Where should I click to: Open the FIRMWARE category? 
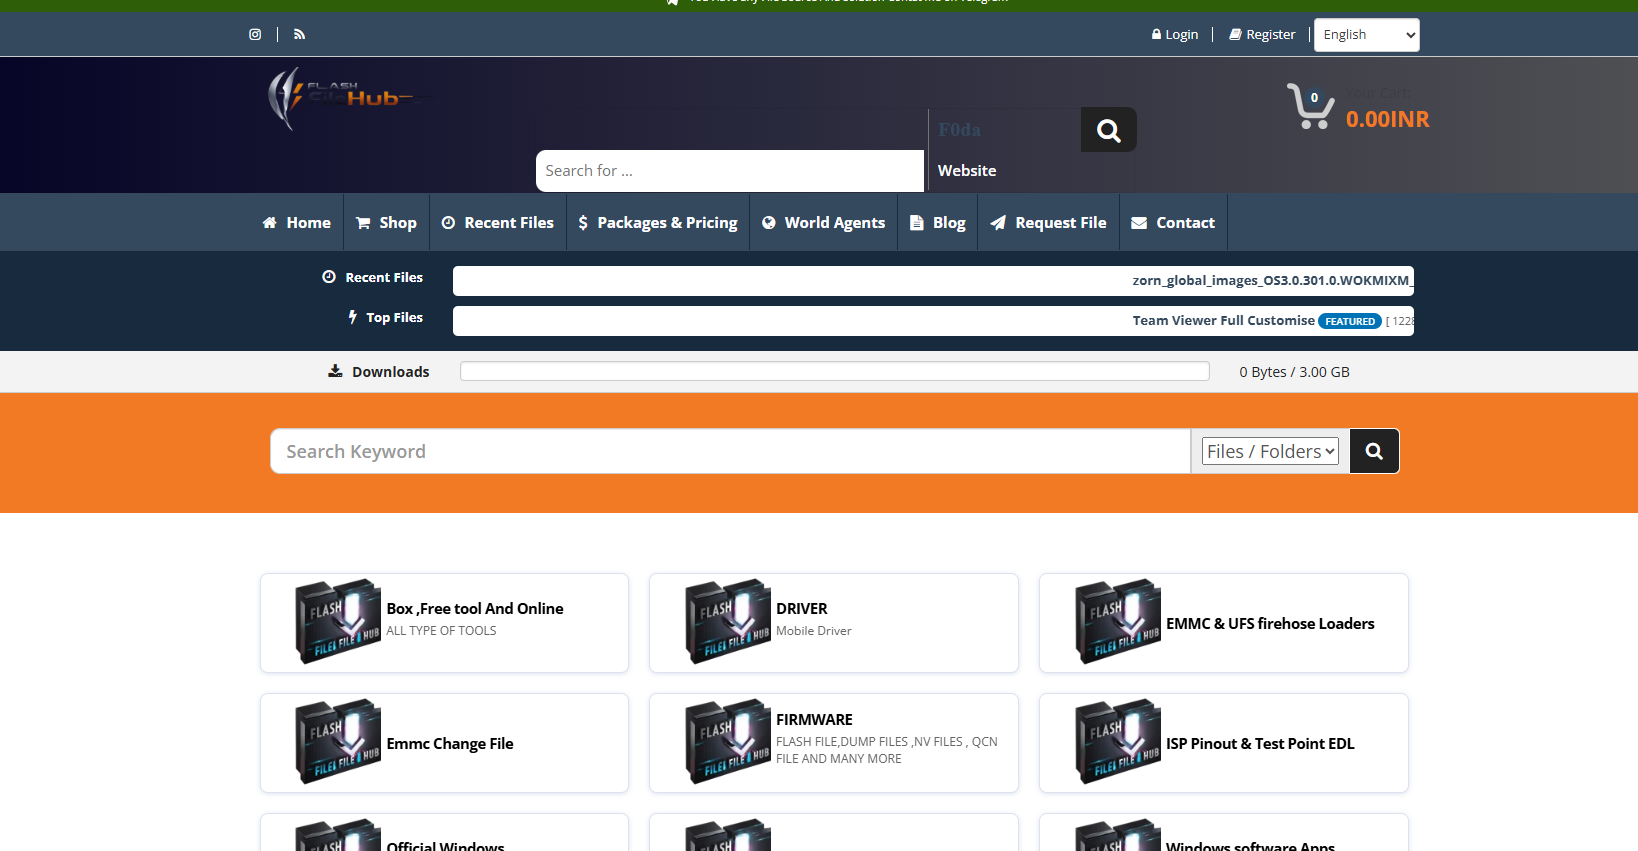click(814, 719)
